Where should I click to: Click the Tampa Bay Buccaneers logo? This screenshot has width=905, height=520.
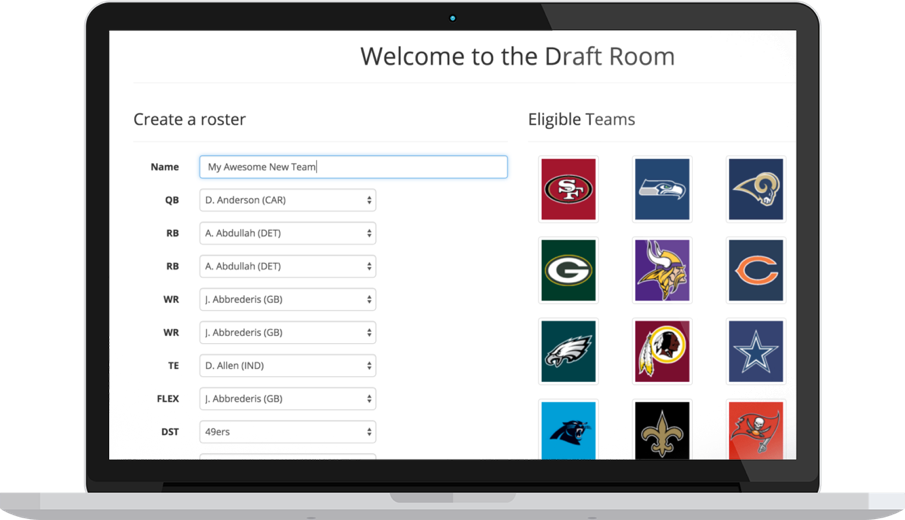pos(755,430)
